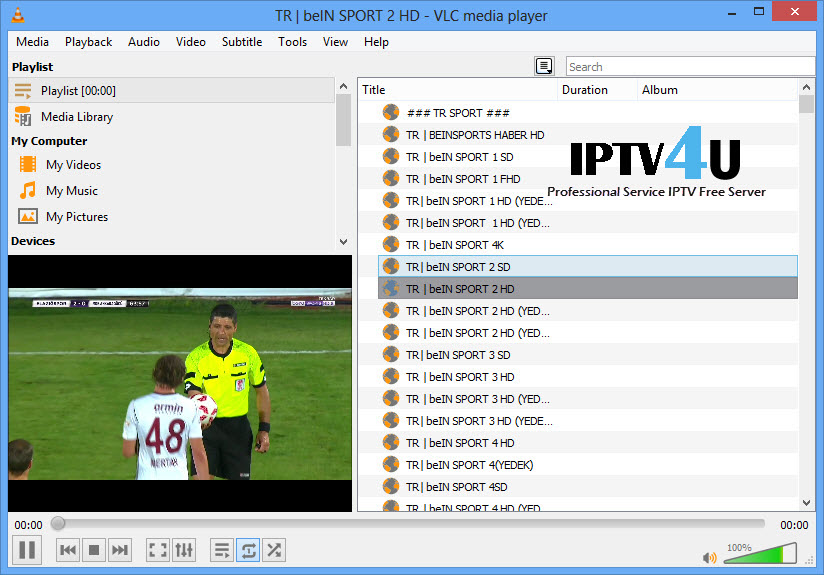Toggle random shuffle playback
Image resolution: width=824 pixels, height=575 pixels.
click(274, 550)
